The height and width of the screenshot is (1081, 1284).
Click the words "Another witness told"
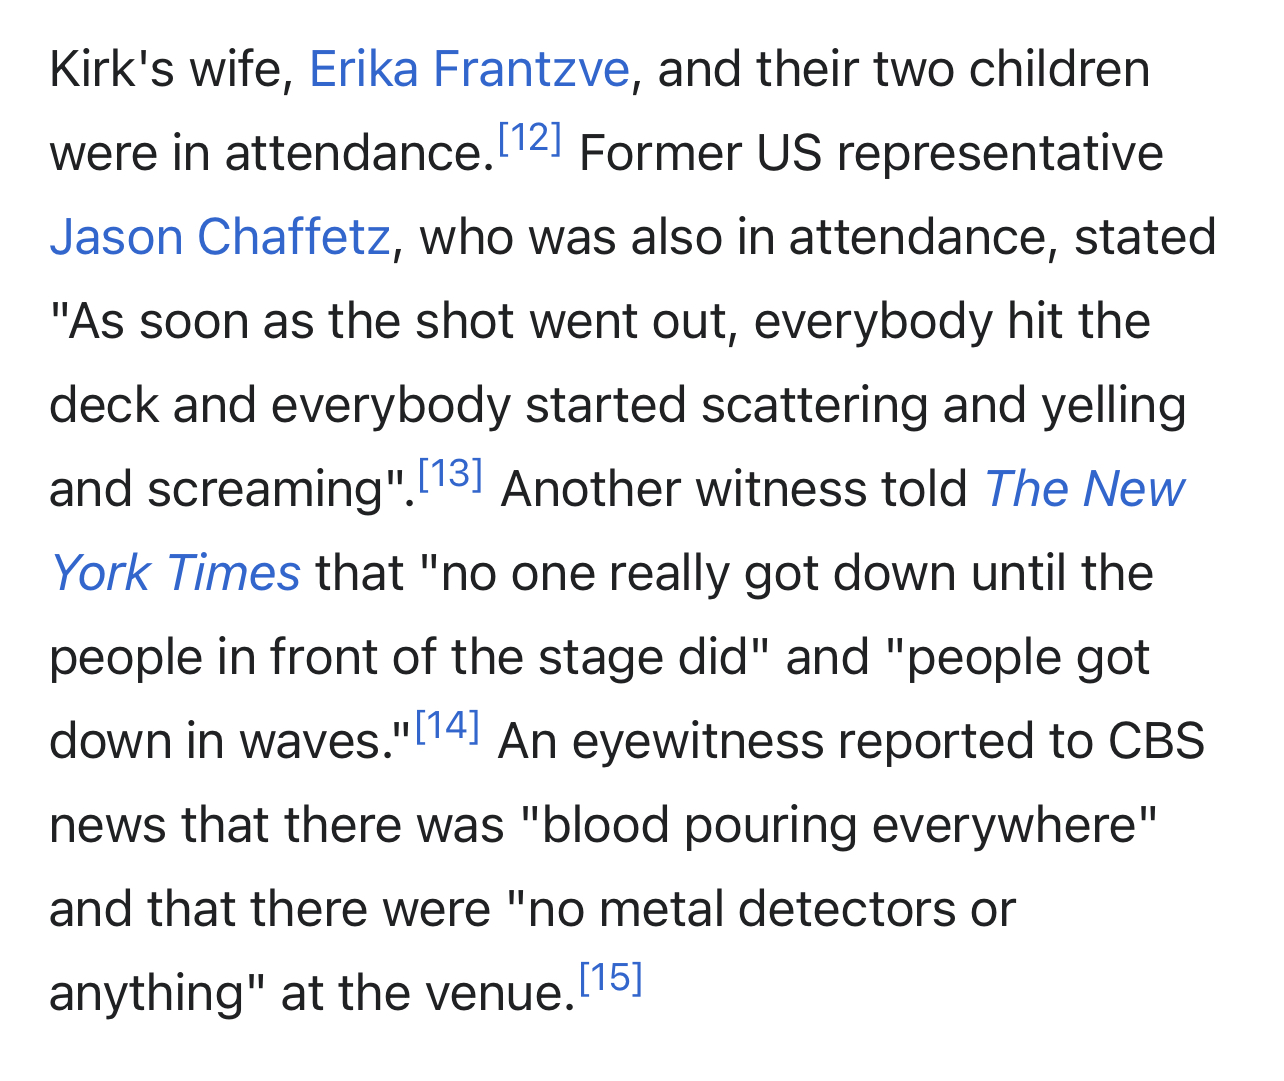pos(734,489)
